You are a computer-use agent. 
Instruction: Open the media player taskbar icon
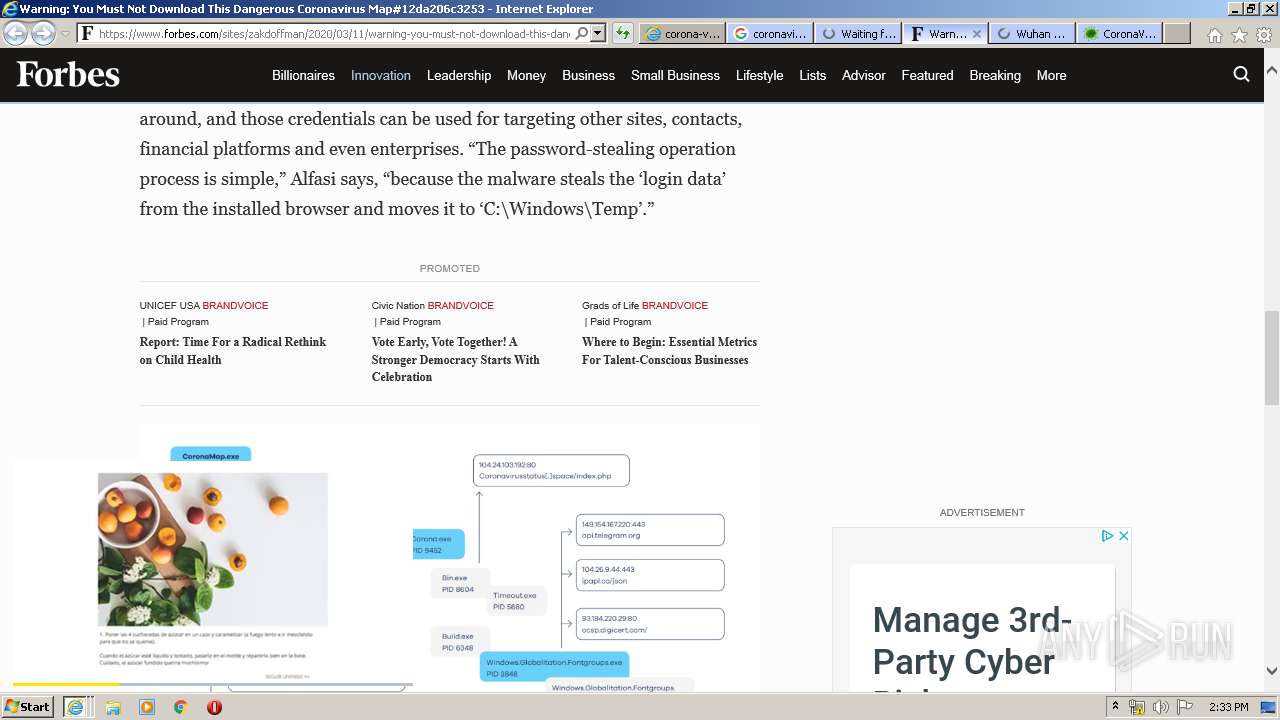pyautogui.click(x=147, y=707)
